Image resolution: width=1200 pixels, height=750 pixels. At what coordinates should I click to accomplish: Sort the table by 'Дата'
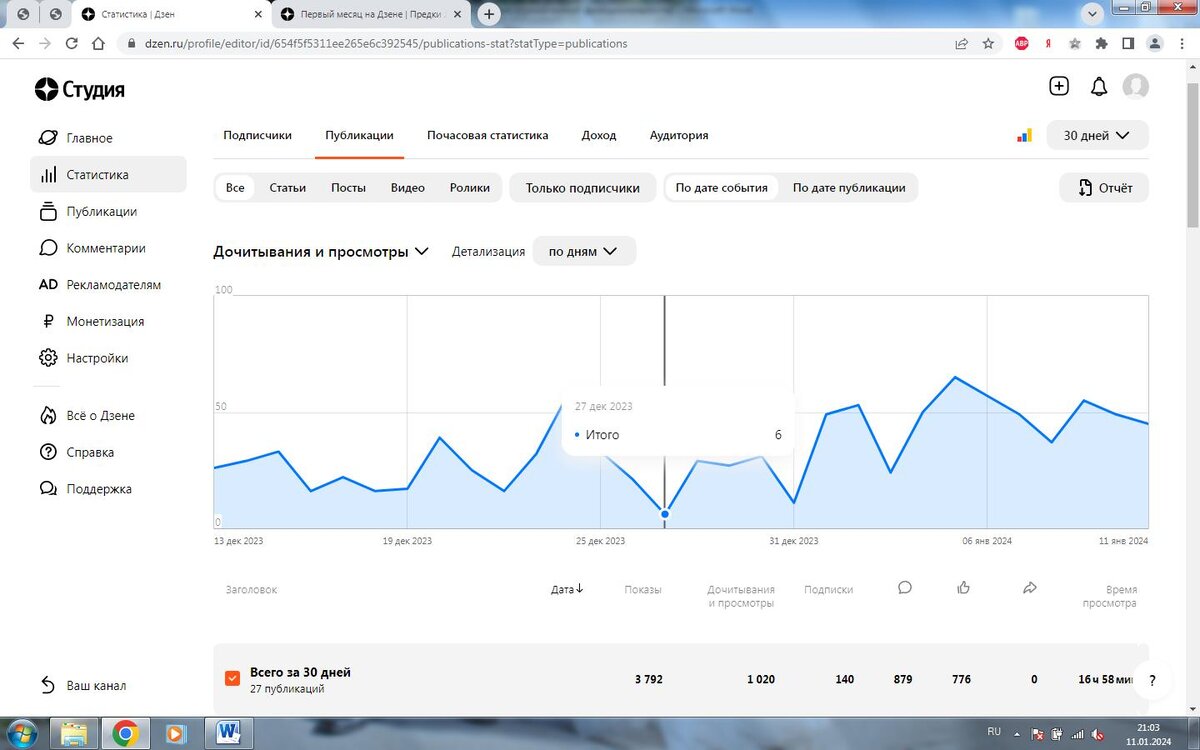(x=567, y=589)
